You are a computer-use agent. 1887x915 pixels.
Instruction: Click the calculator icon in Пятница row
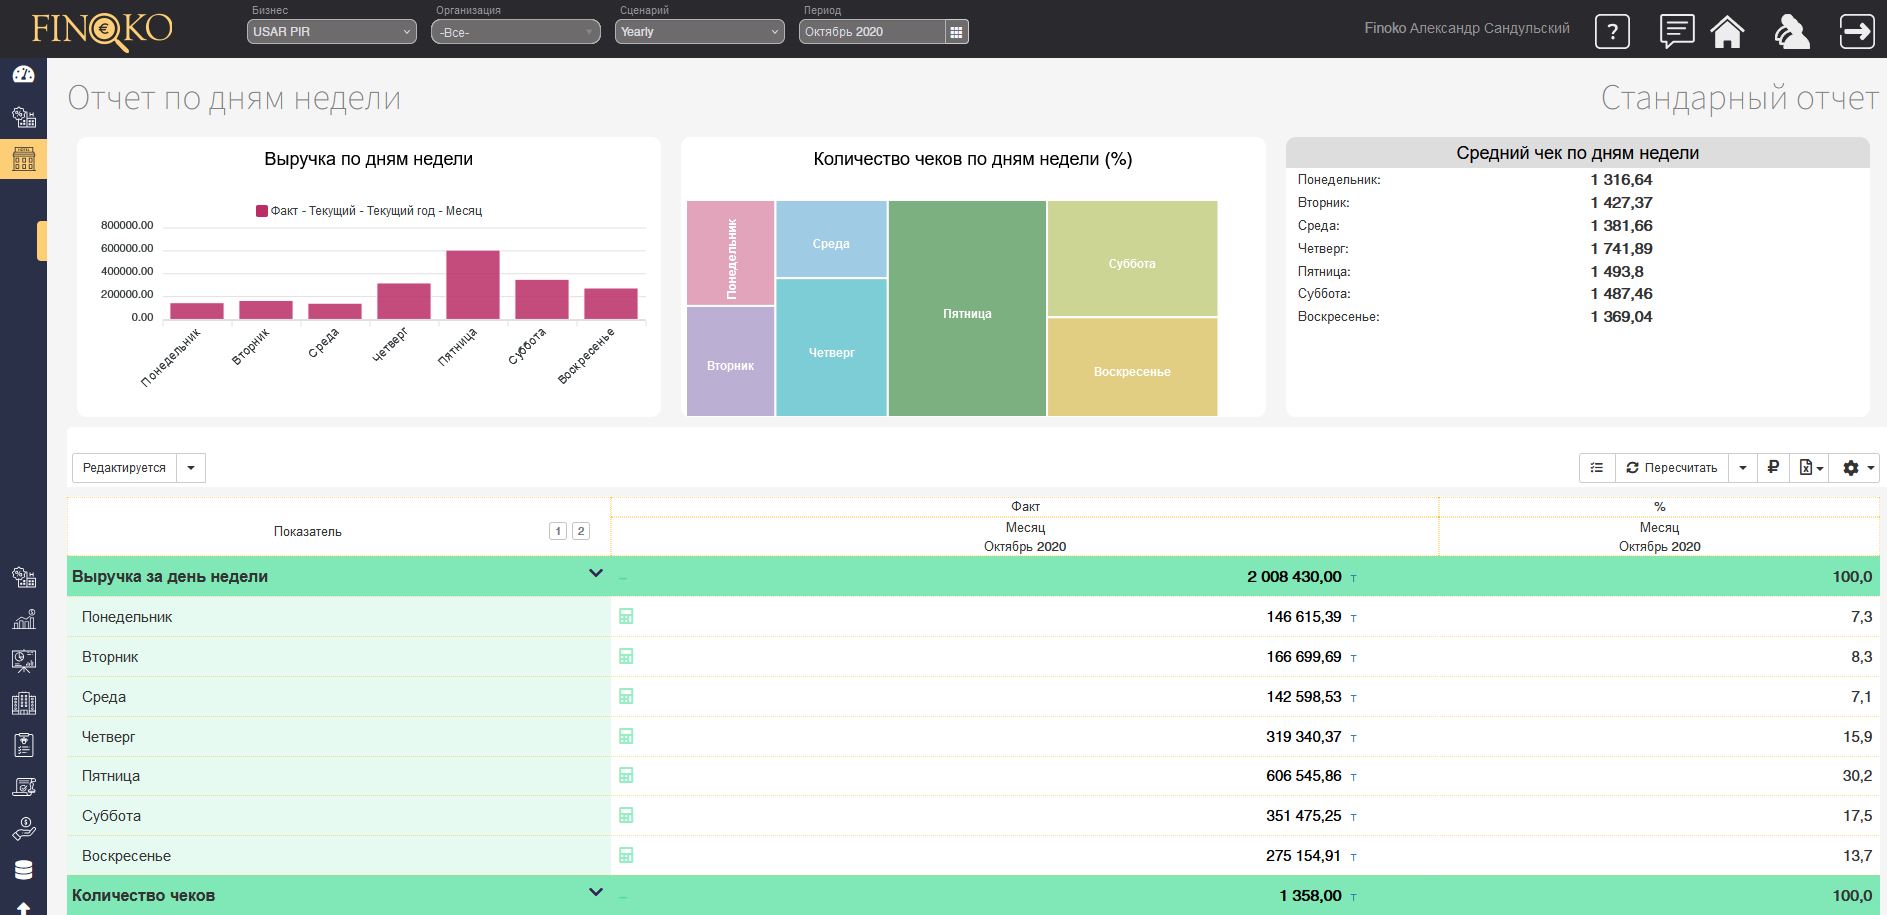626,775
